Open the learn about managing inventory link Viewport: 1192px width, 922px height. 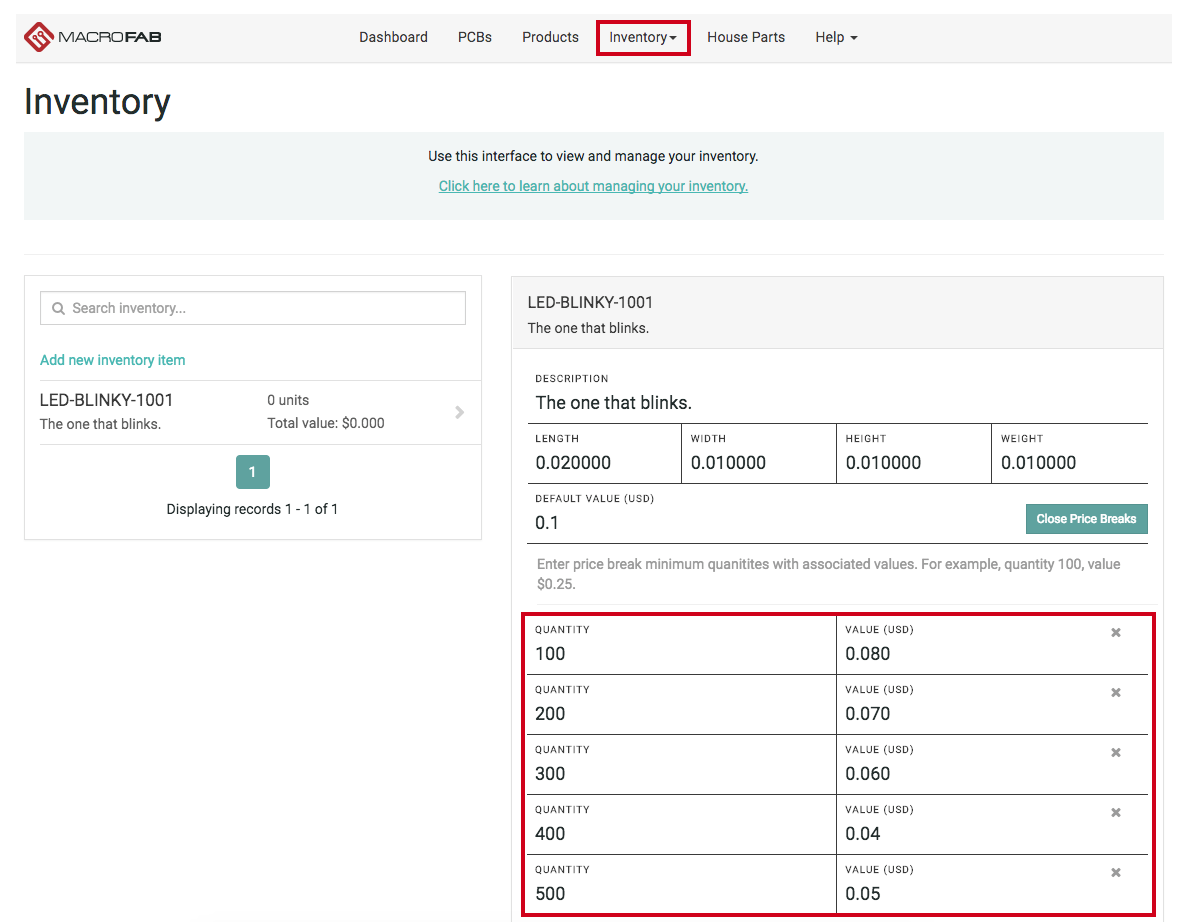coord(593,186)
